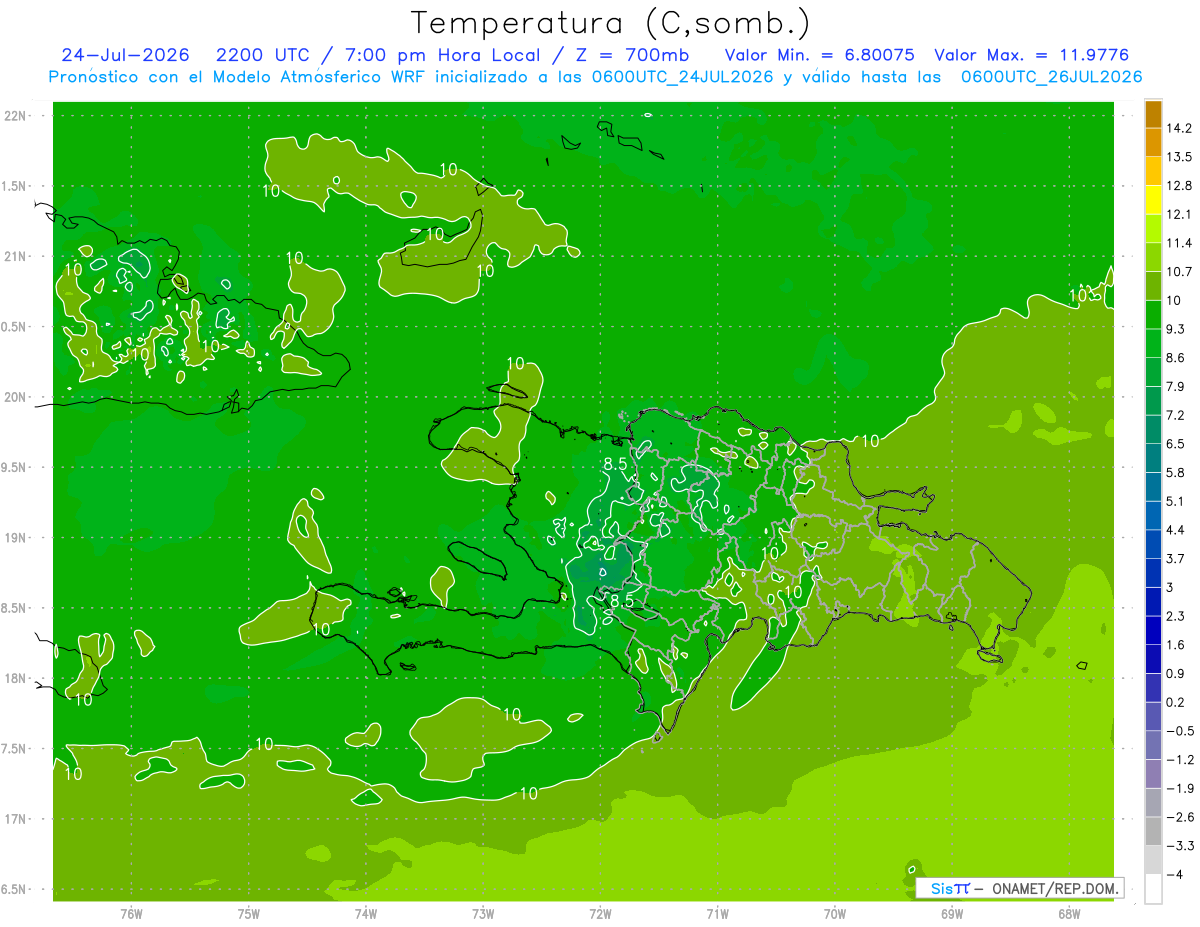Screen dimensions: 1200x927
Task: Click the 70W longitude axis label
Action: (x=834, y=913)
